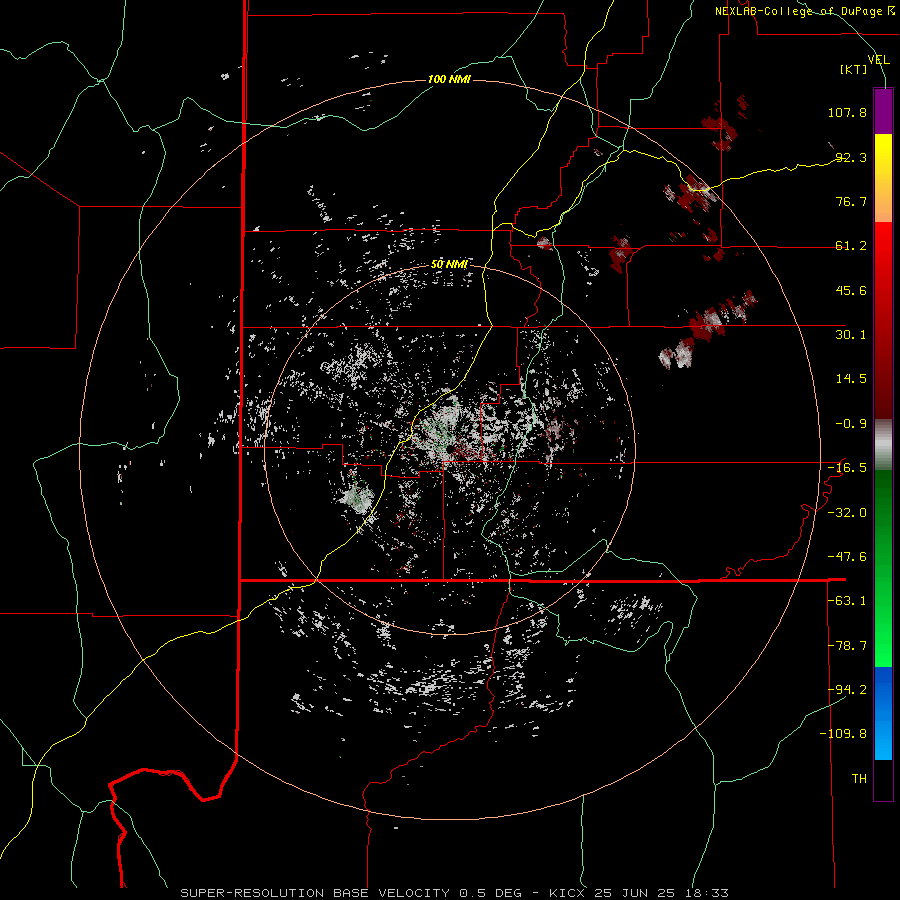900x900 pixels.
Task: Click the 30.1 velocity scale value
Action: [x=851, y=335]
